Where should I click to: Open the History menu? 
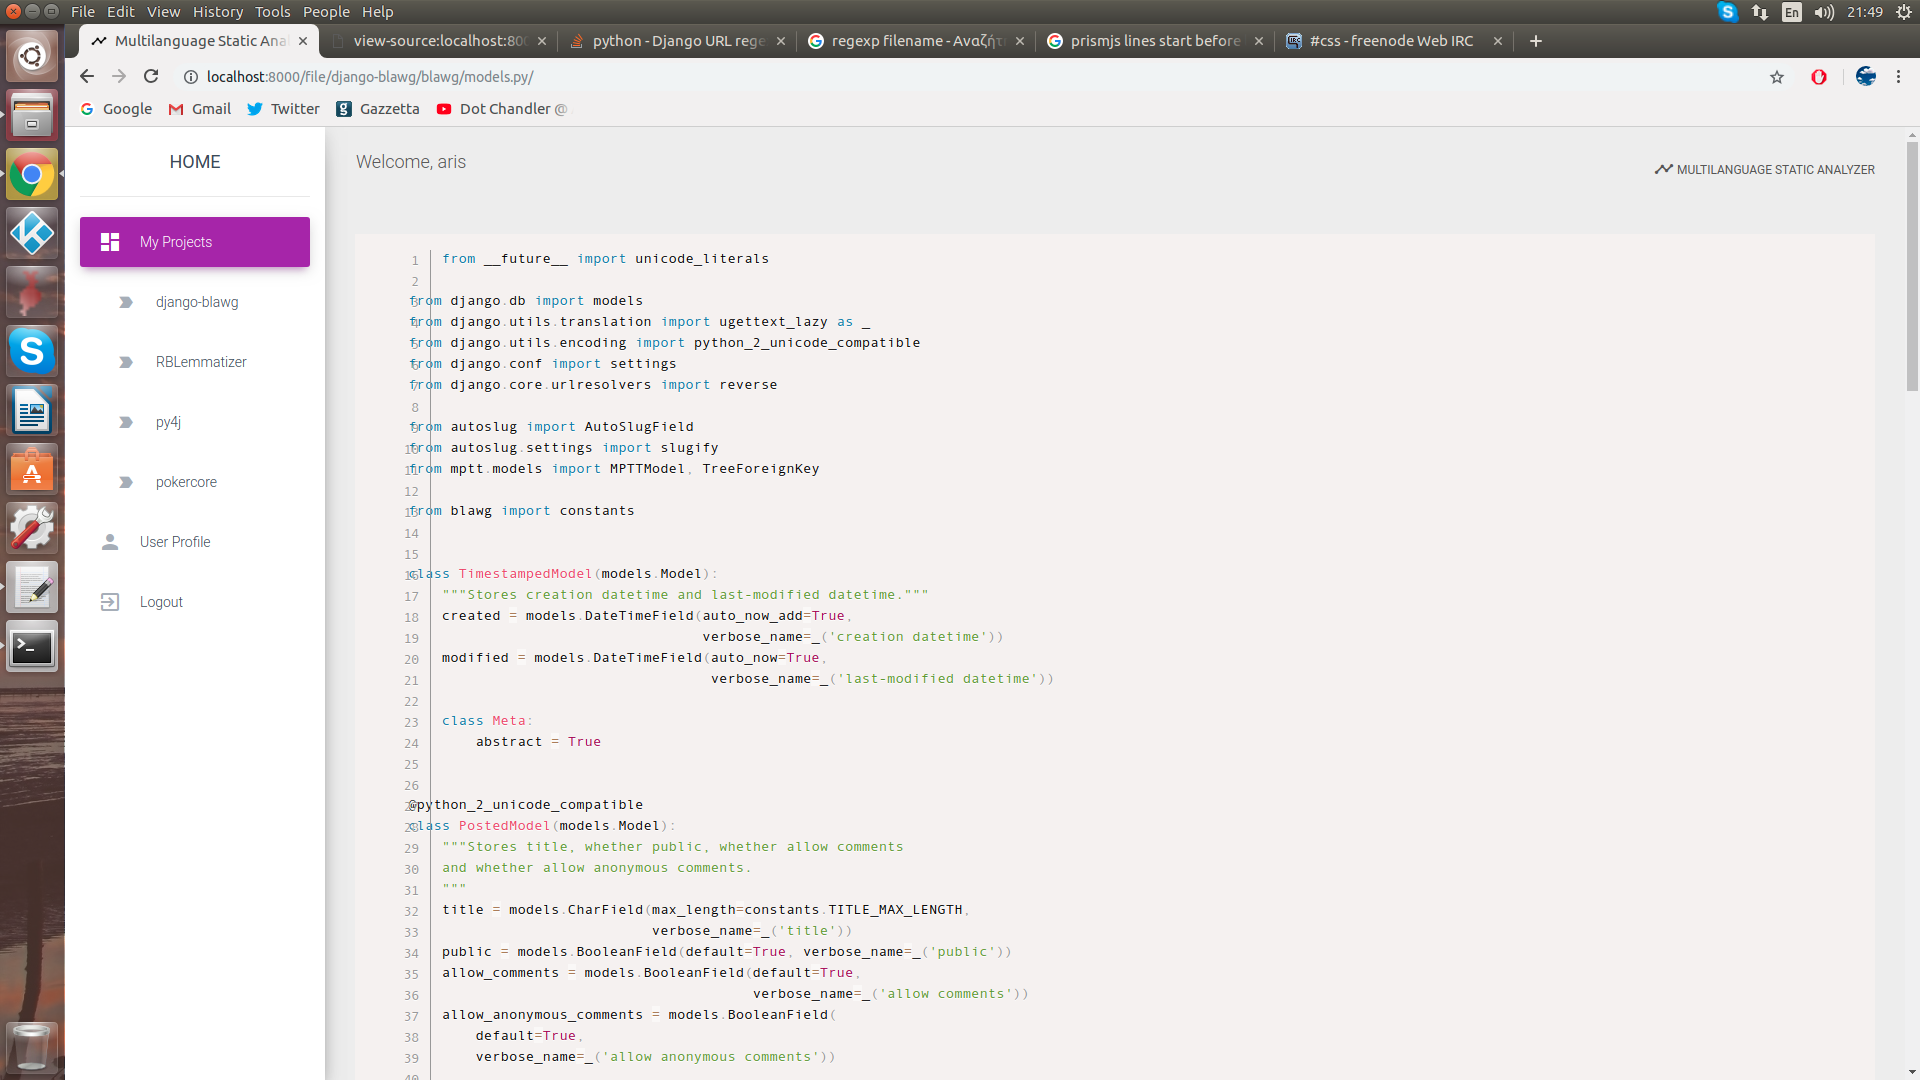[x=218, y=12]
